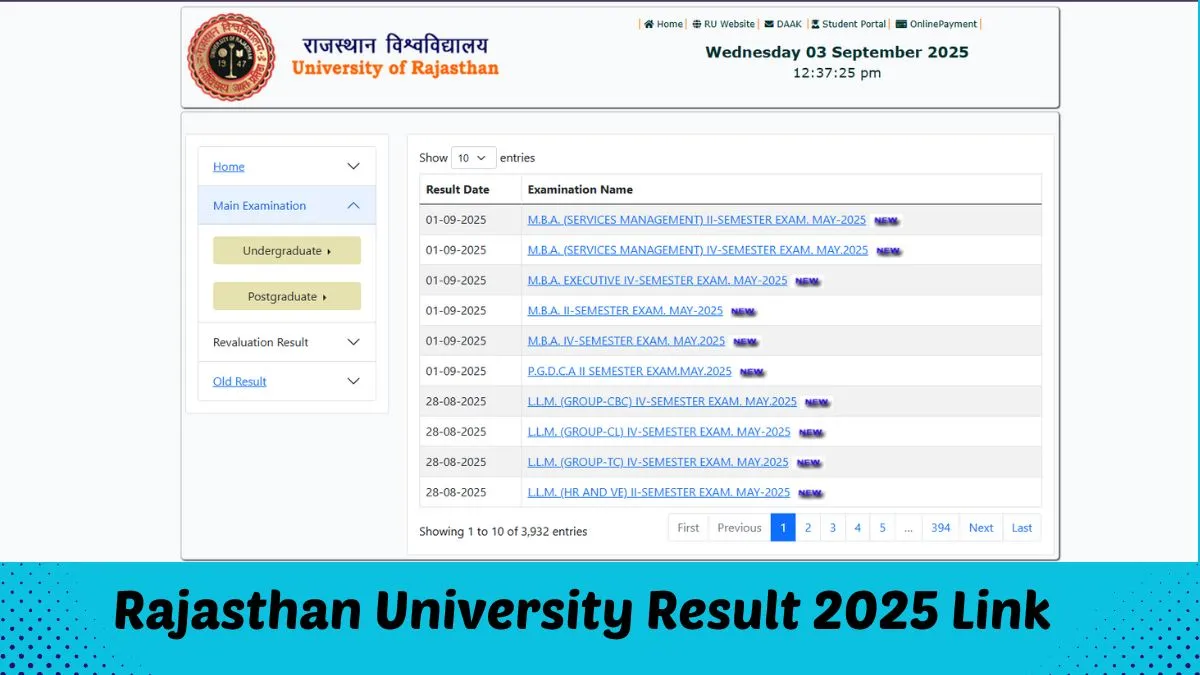1200x675 pixels.
Task: Go to results page 1
Action: 783,528
